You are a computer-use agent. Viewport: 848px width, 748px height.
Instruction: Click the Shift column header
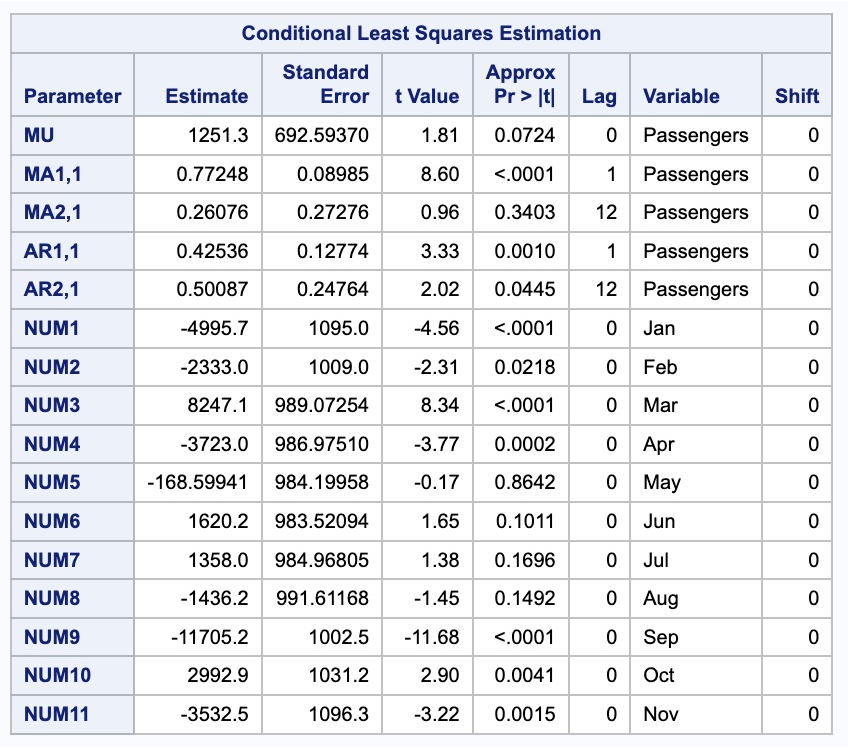tap(797, 96)
